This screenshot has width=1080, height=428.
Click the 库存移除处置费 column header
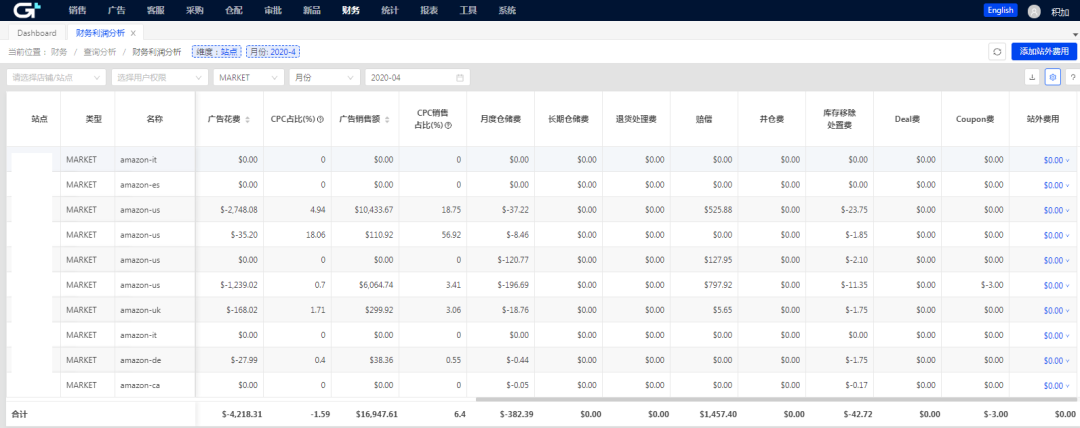pyautogui.click(x=839, y=119)
